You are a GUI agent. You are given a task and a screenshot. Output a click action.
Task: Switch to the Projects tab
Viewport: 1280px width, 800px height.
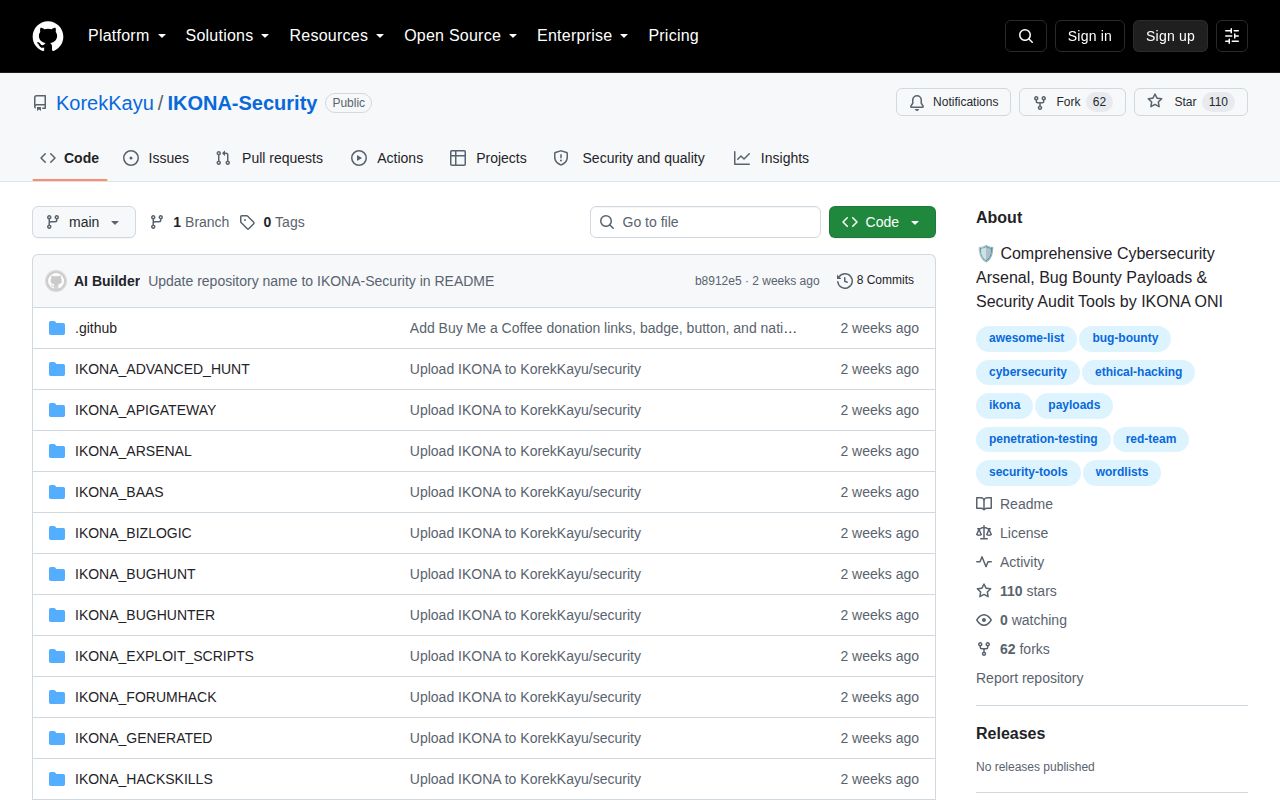488,158
